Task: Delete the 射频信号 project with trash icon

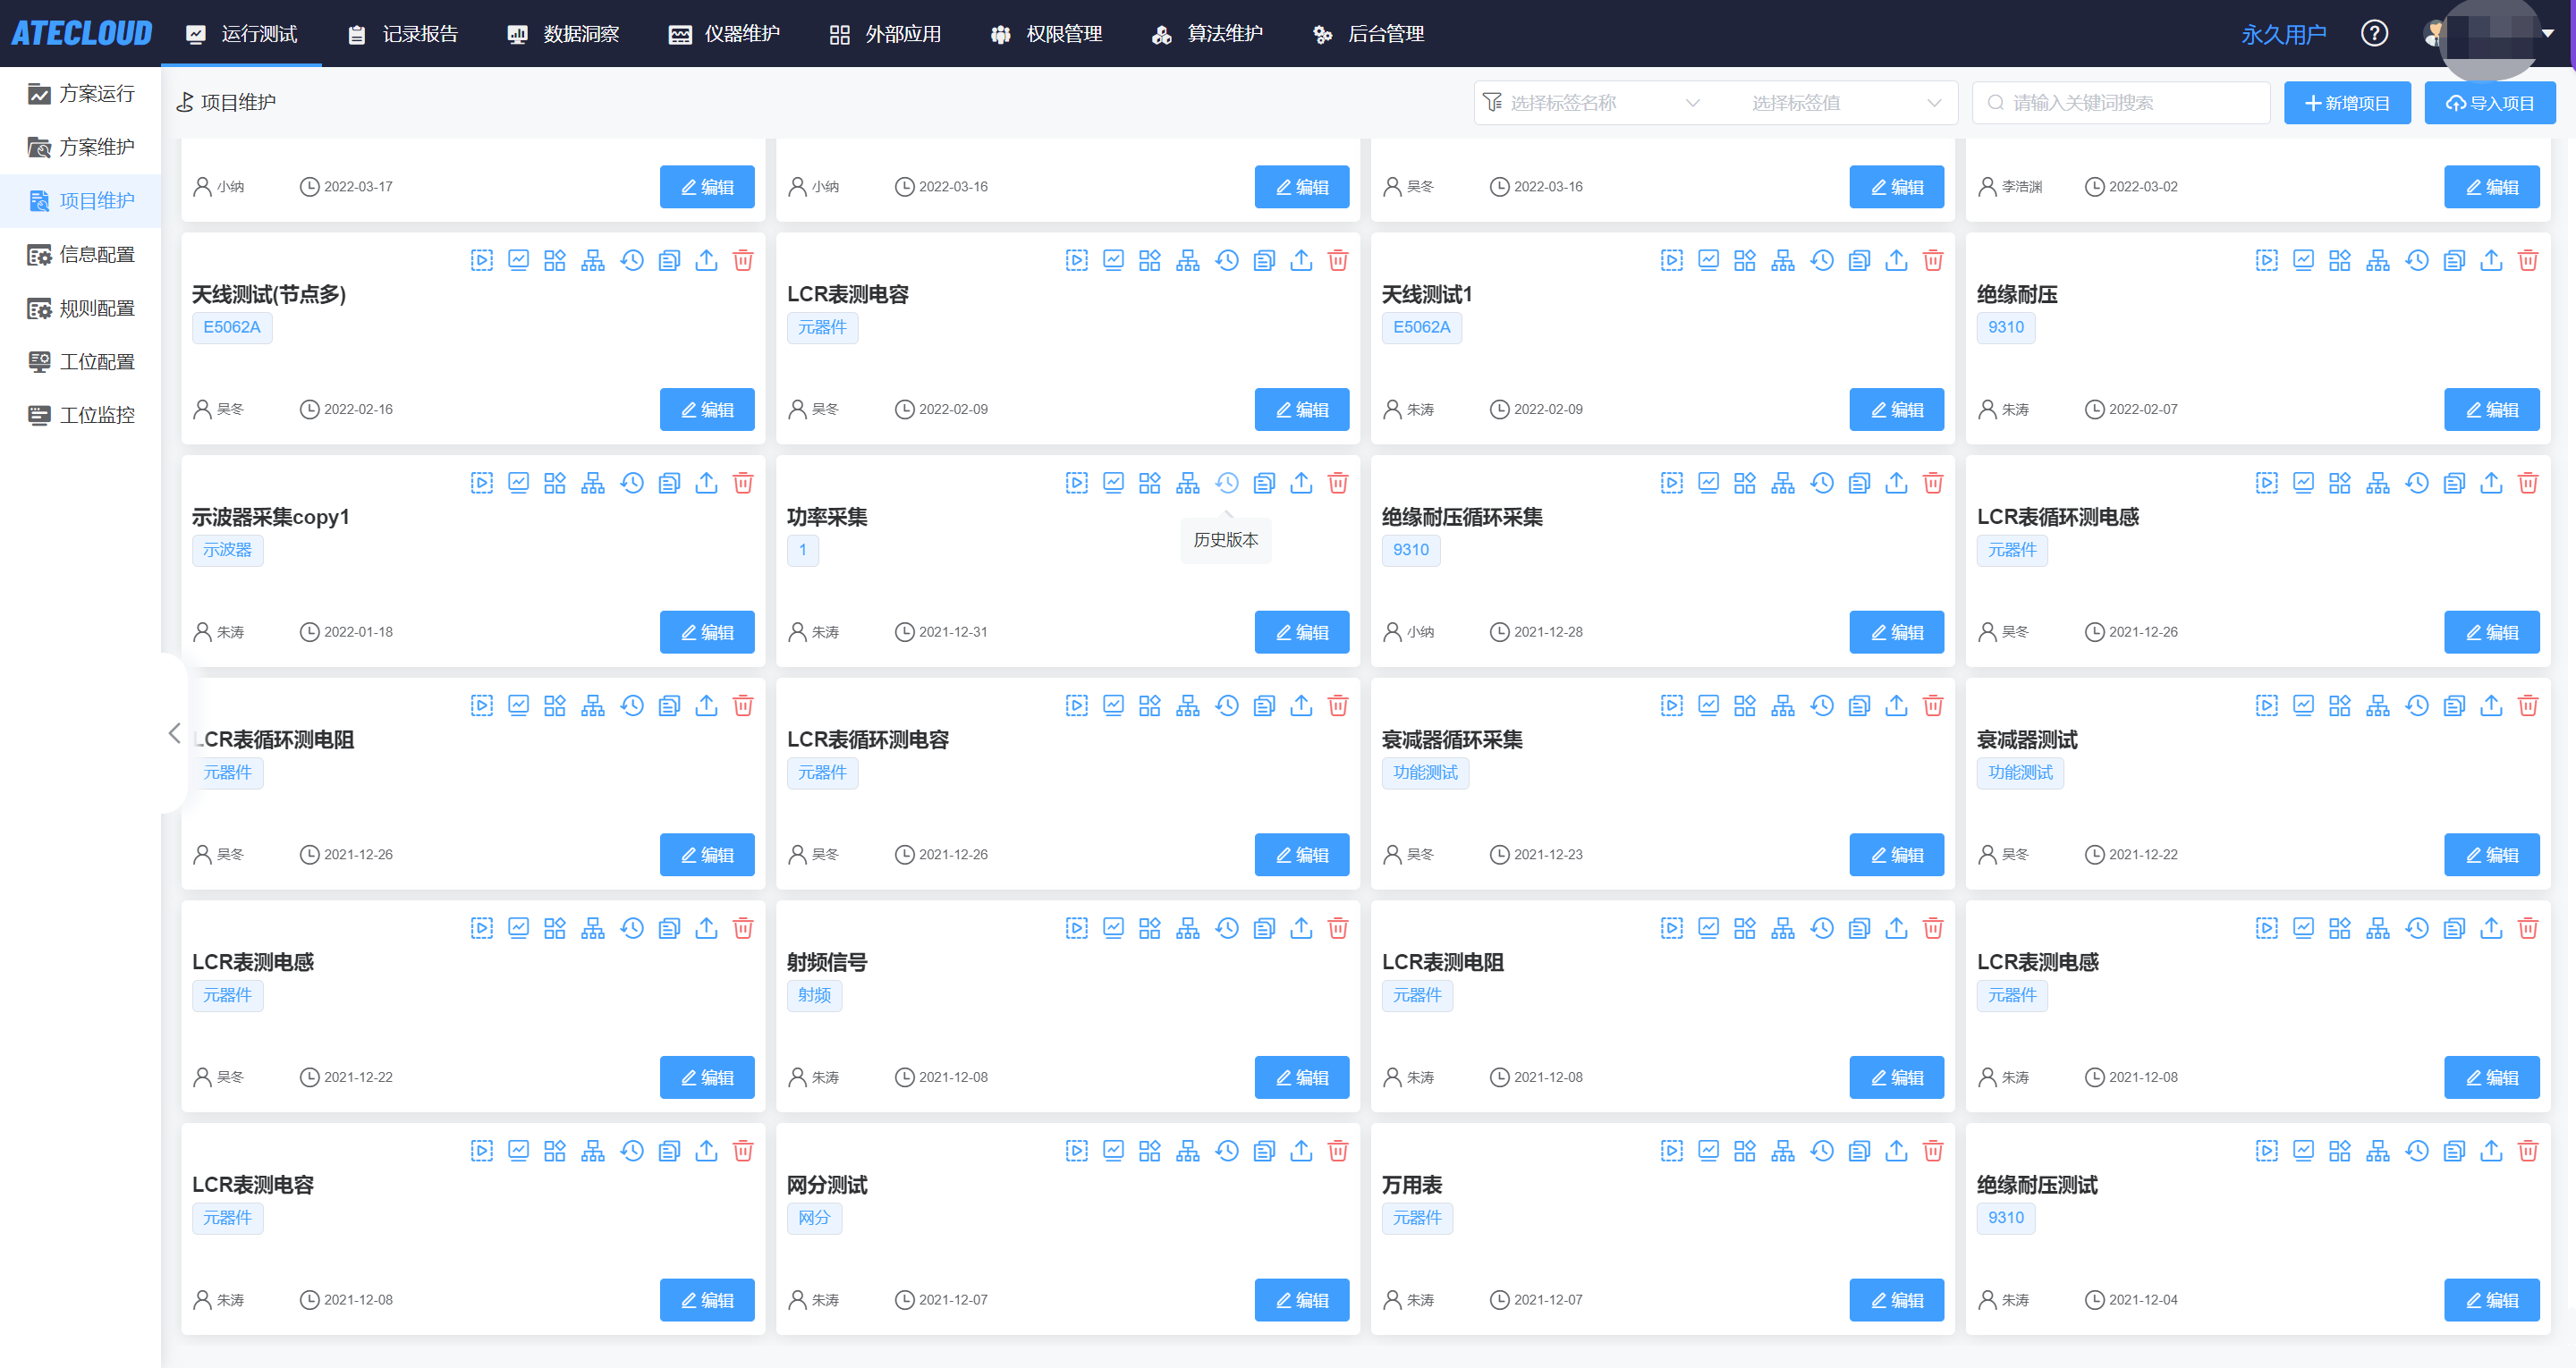Action: [1337, 929]
